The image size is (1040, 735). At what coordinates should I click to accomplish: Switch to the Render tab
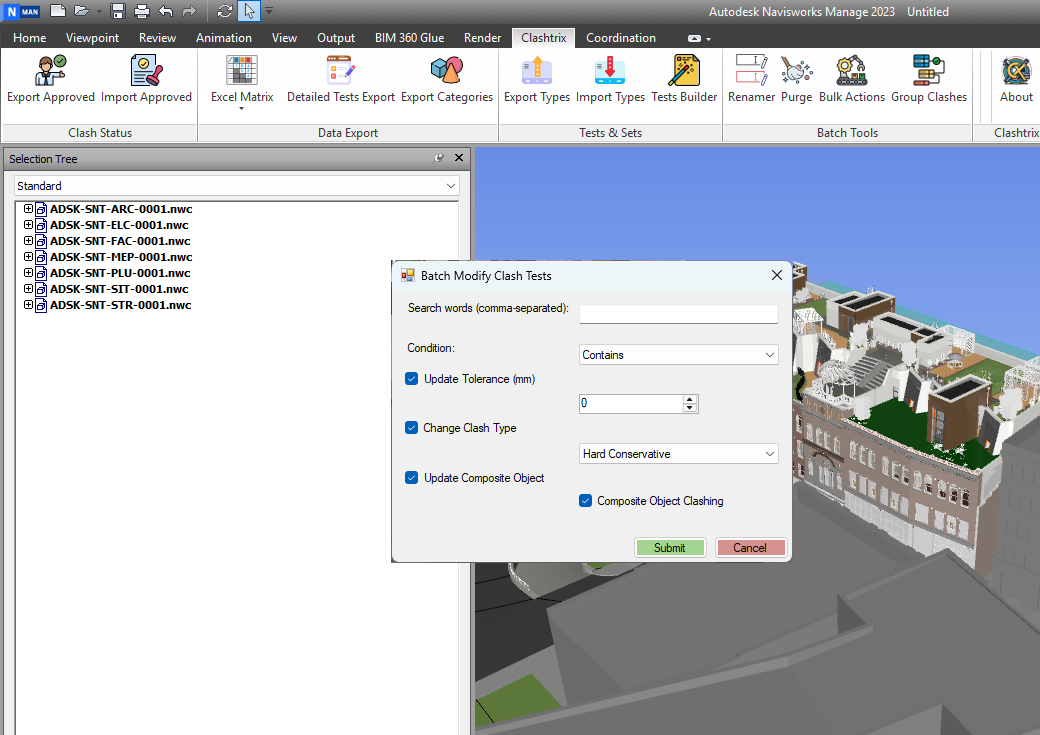pyautogui.click(x=482, y=38)
